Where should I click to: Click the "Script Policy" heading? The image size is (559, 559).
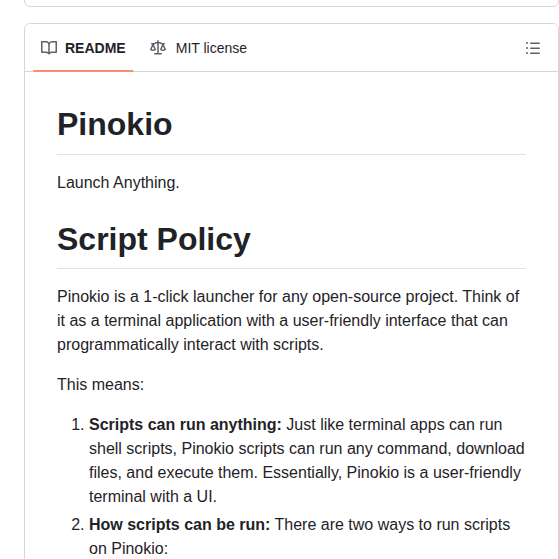(x=154, y=240)
